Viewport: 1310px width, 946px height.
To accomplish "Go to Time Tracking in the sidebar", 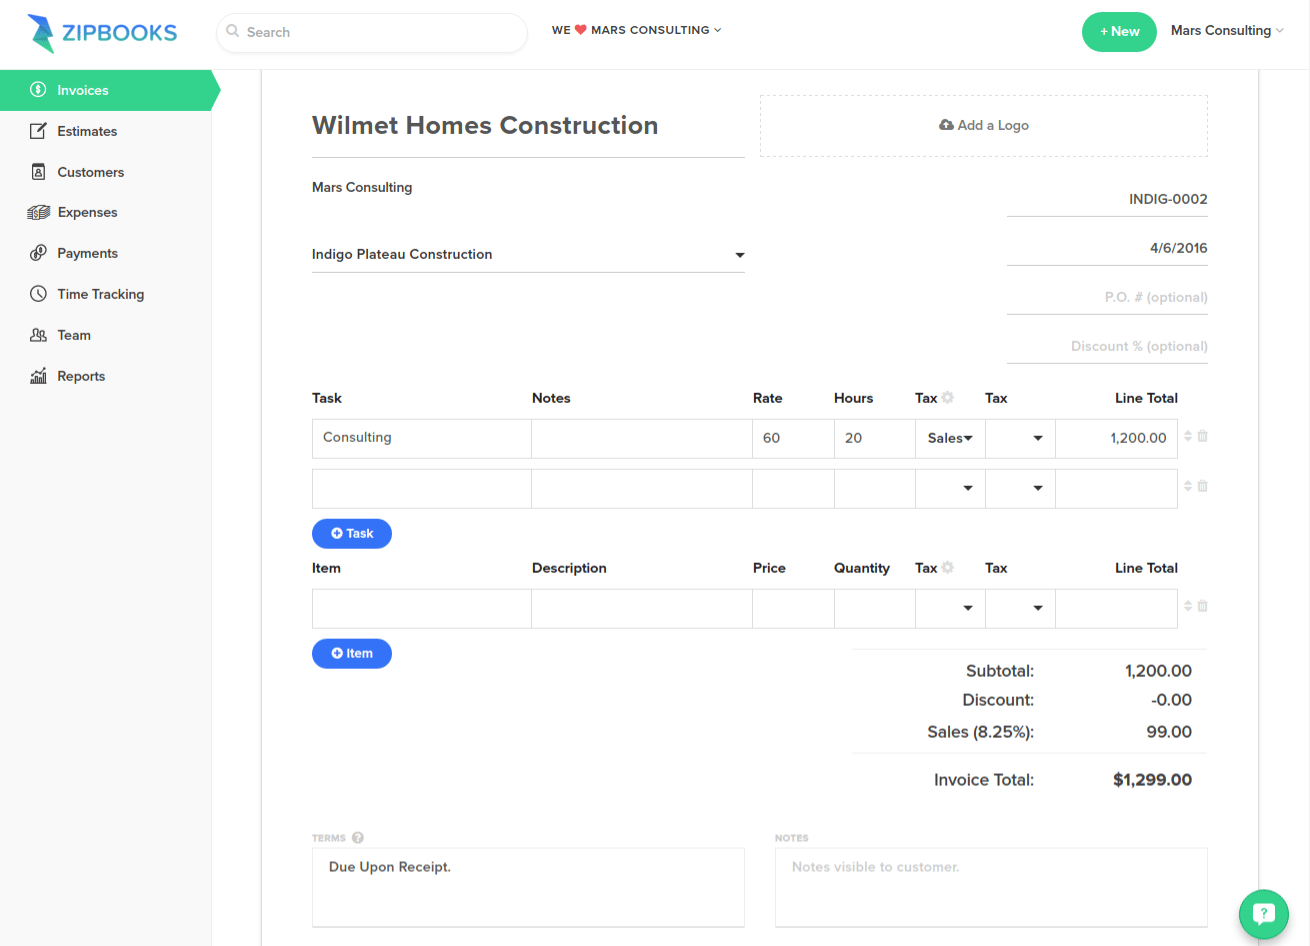I will click(106, 294).
